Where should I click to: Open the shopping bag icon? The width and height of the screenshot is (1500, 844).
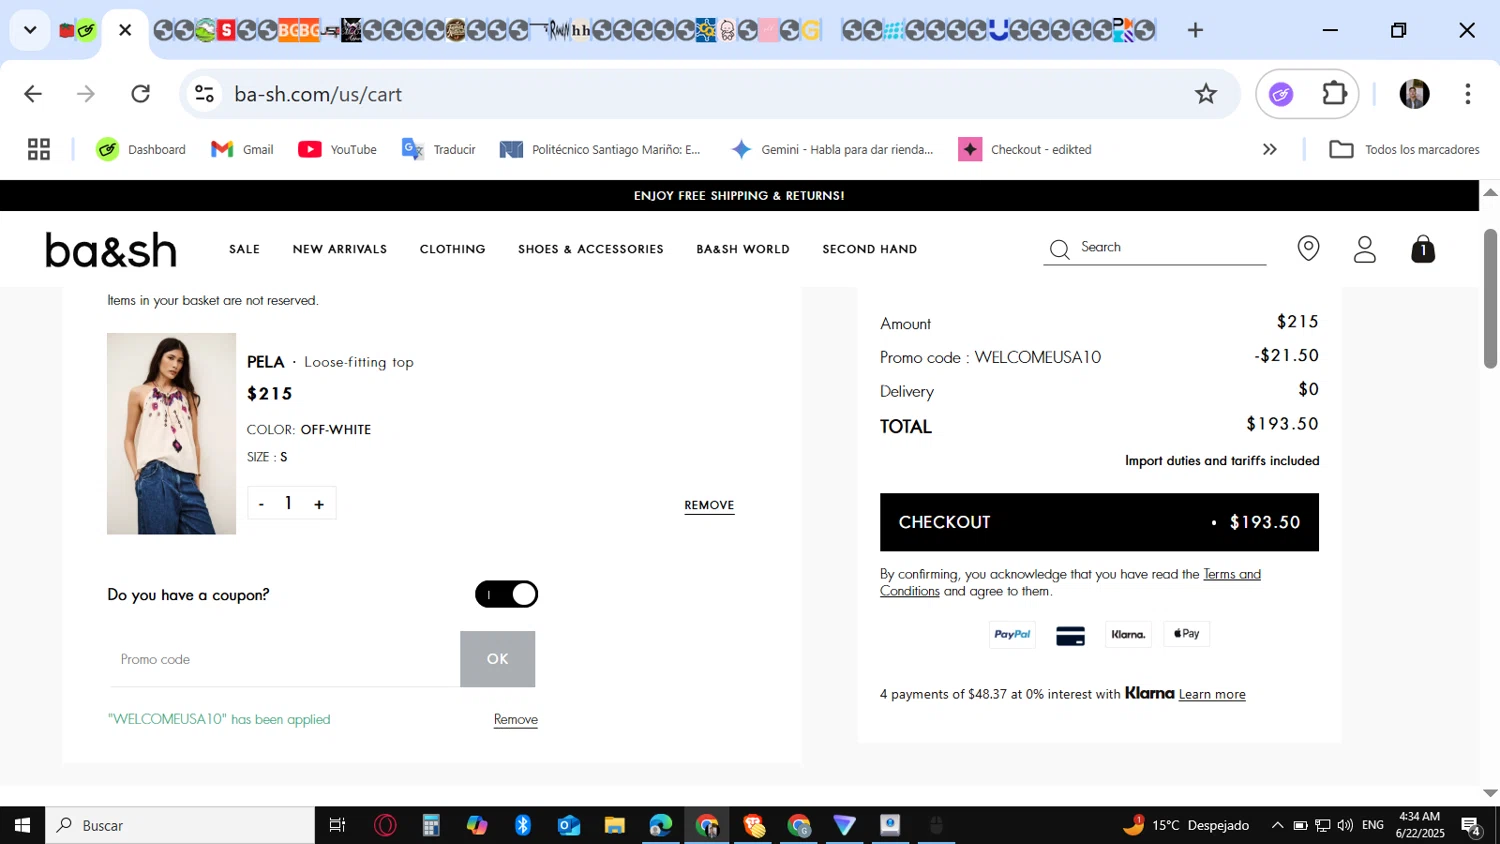pyautogui.click(x=1423, y=248)
